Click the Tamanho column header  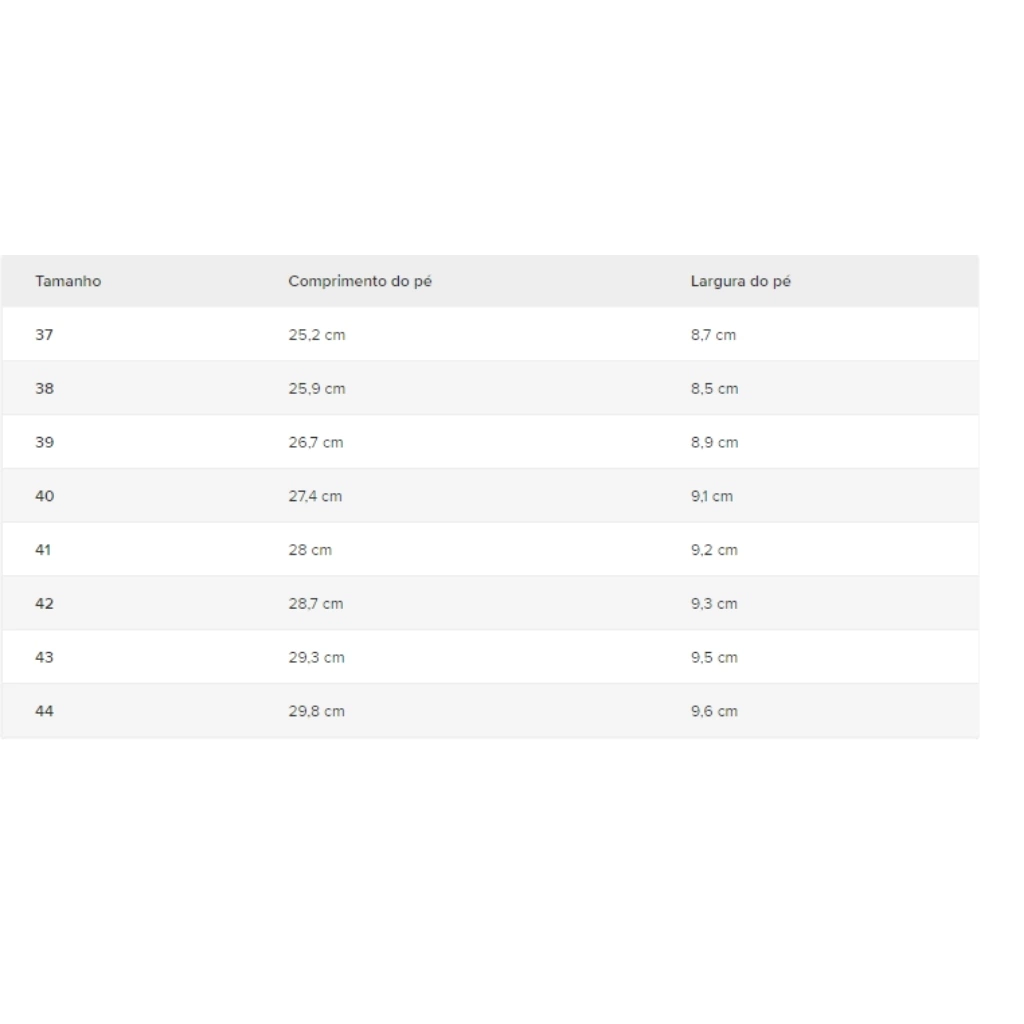[x=68, y=281]
